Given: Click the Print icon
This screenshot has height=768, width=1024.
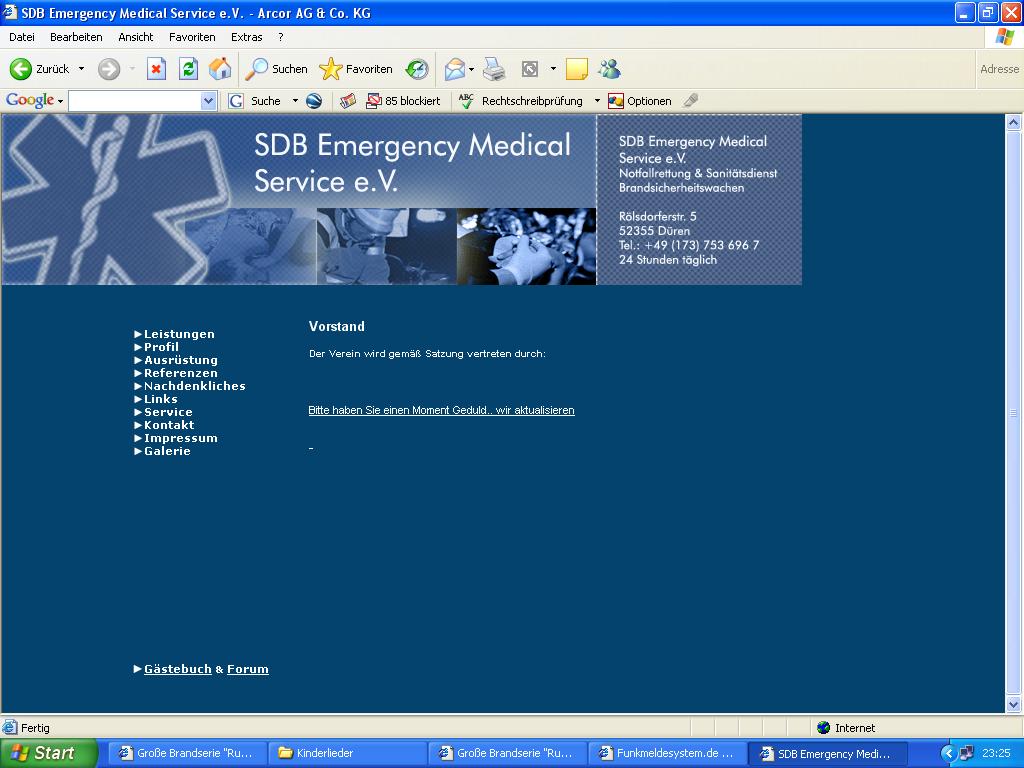Looking at the screenshot, I should coord(494,69).
